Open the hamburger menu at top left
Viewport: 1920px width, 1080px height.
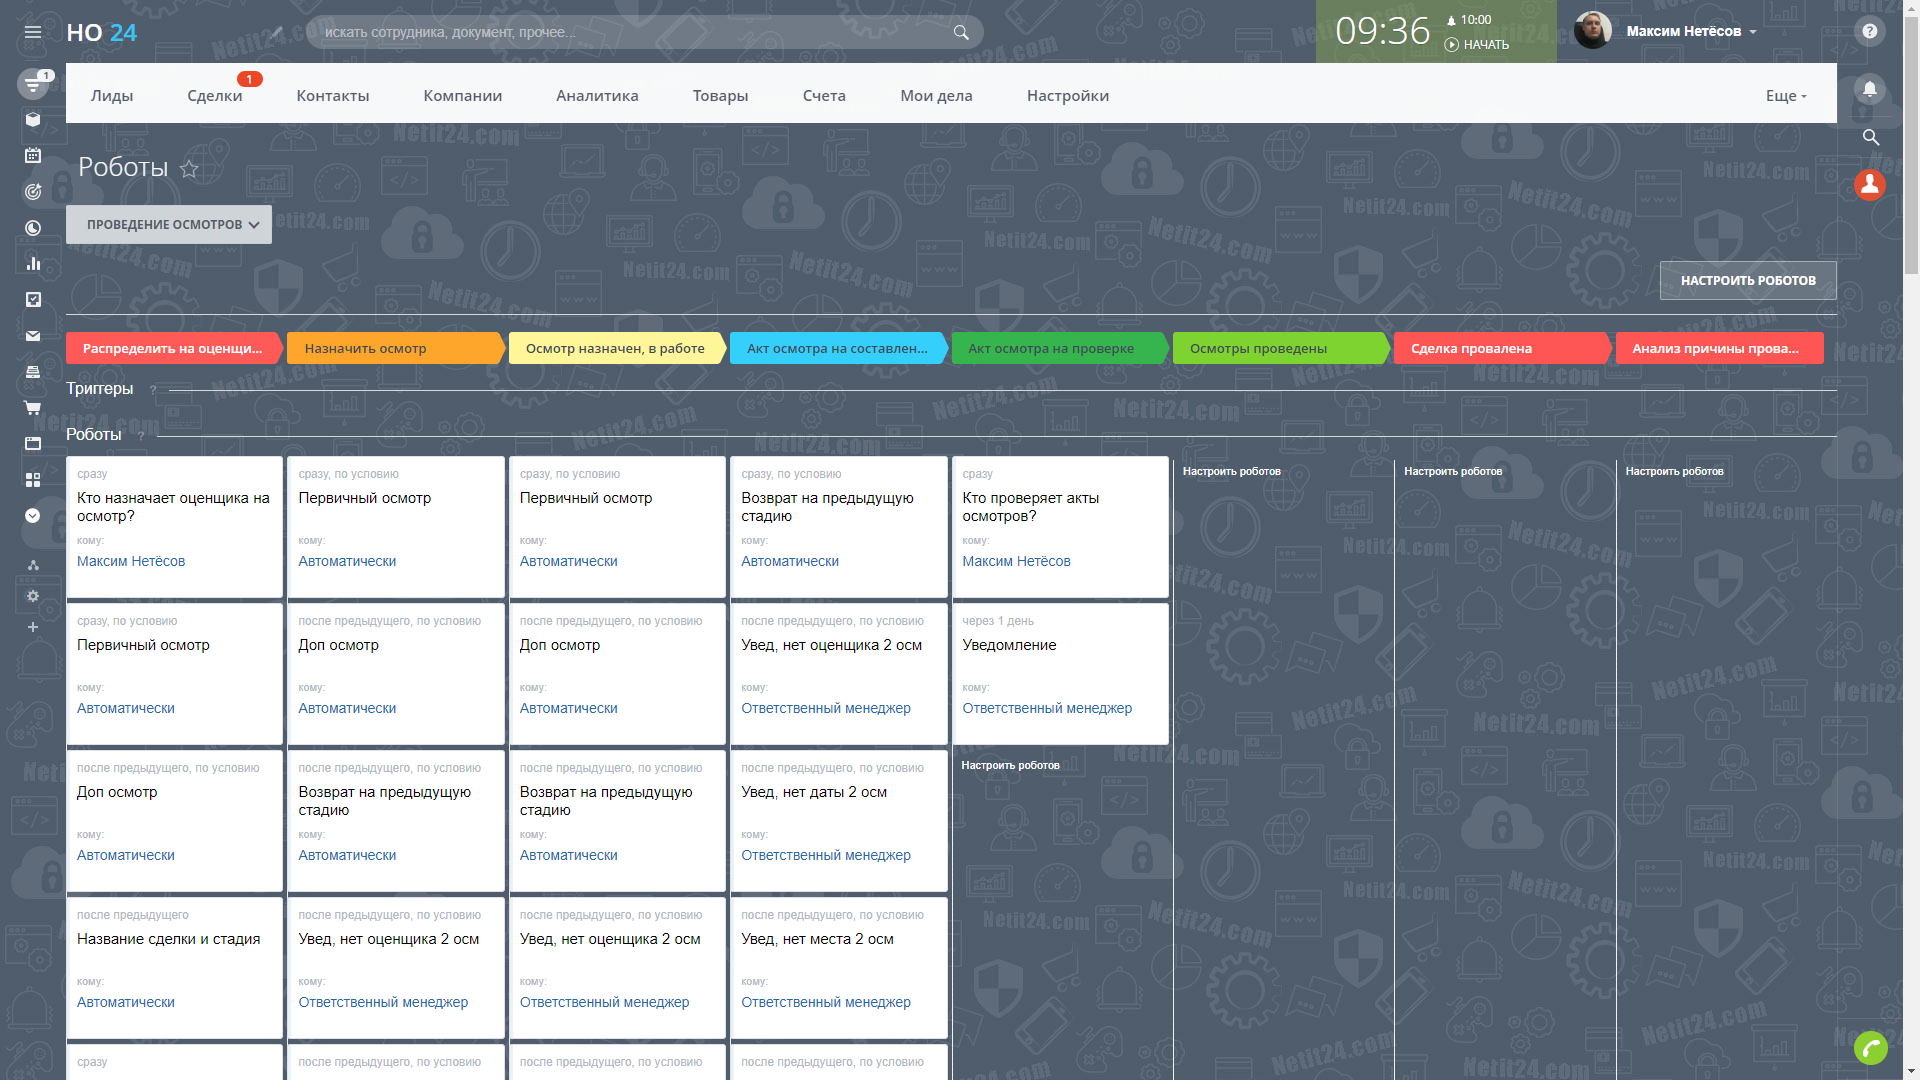[x=33, y=32]
